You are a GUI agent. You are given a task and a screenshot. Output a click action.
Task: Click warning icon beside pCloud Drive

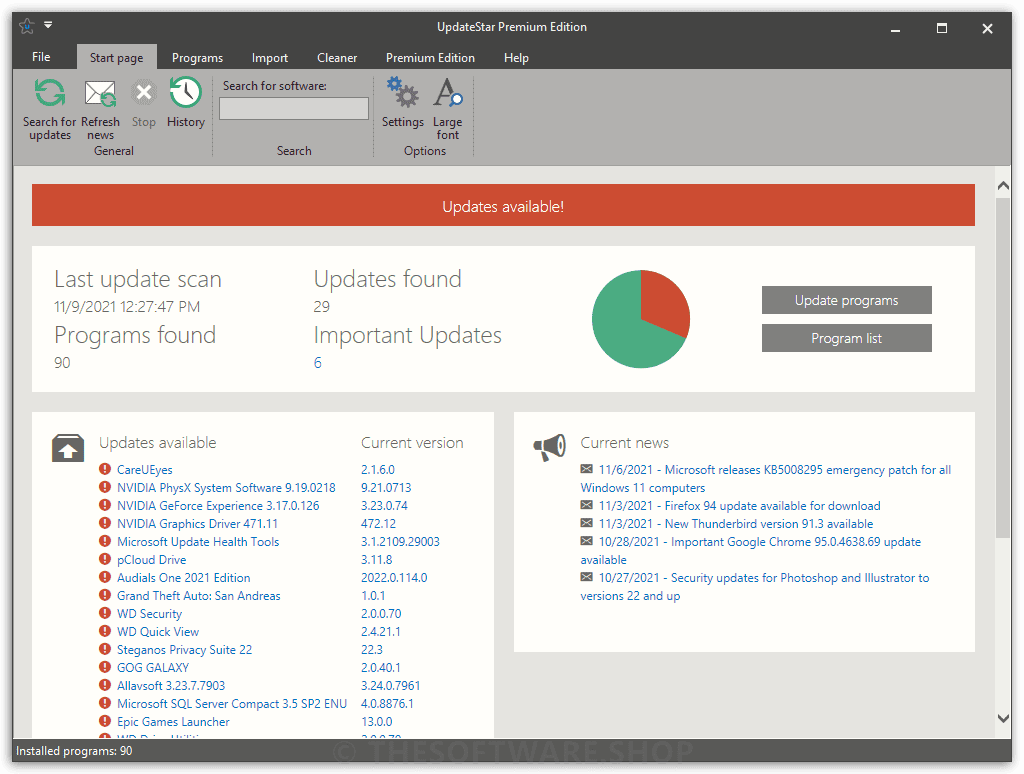click(104, 559)
